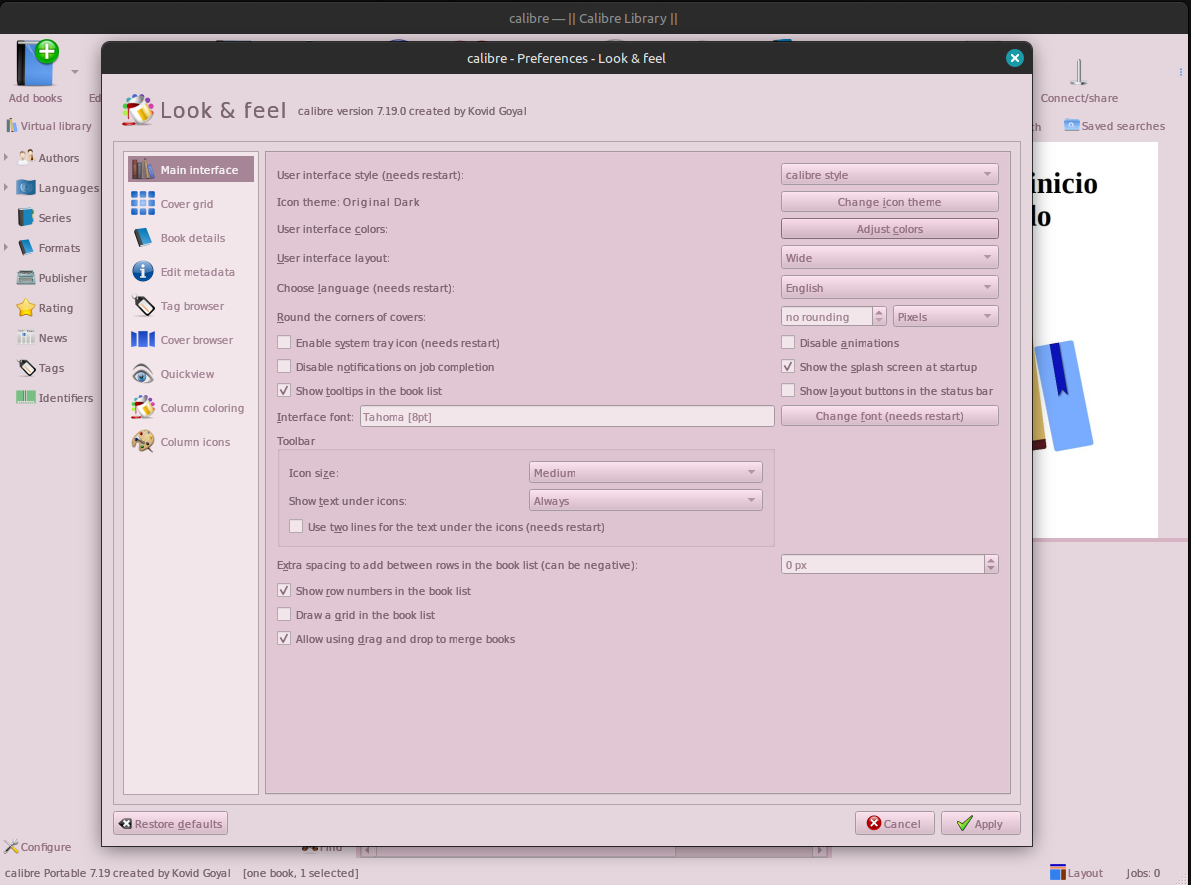Click the Apply button
This screenshot has width=1191, height=885.
pyautogui.click(x=981, y=823)
